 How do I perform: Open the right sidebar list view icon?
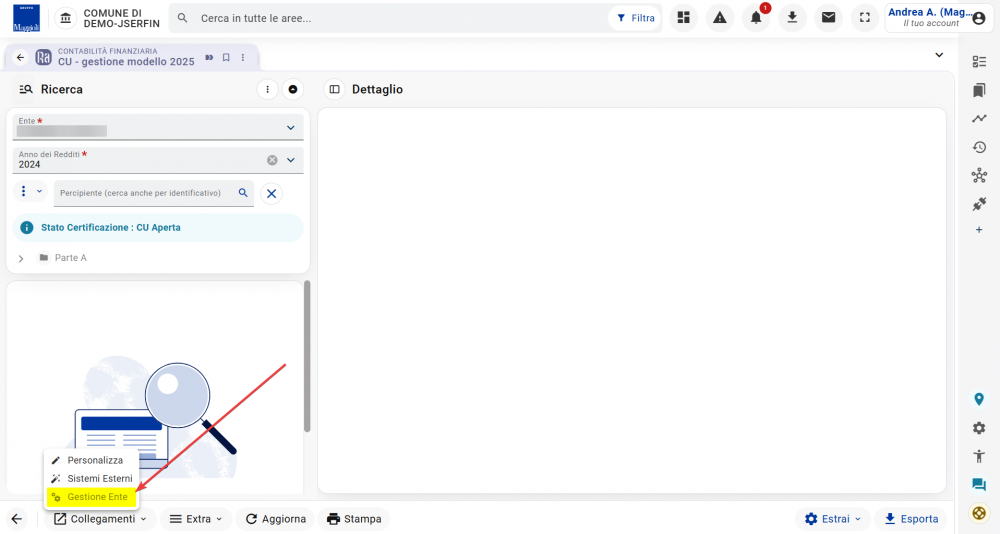click(979, 61)
